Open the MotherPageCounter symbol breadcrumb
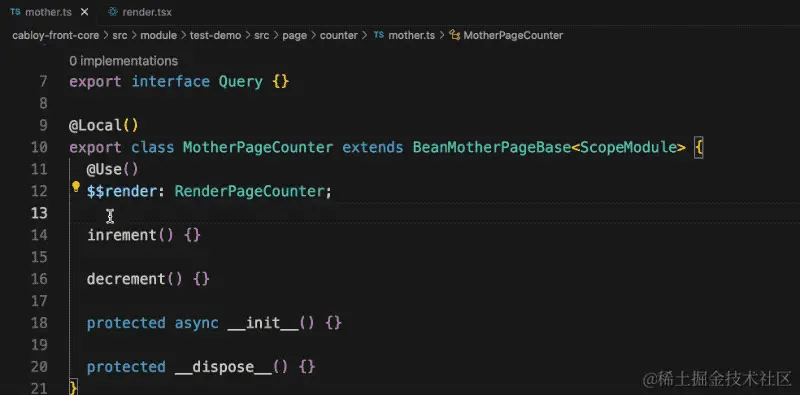Image resolution: width=800 pixels, height=395 pixels. pos(513,35)
